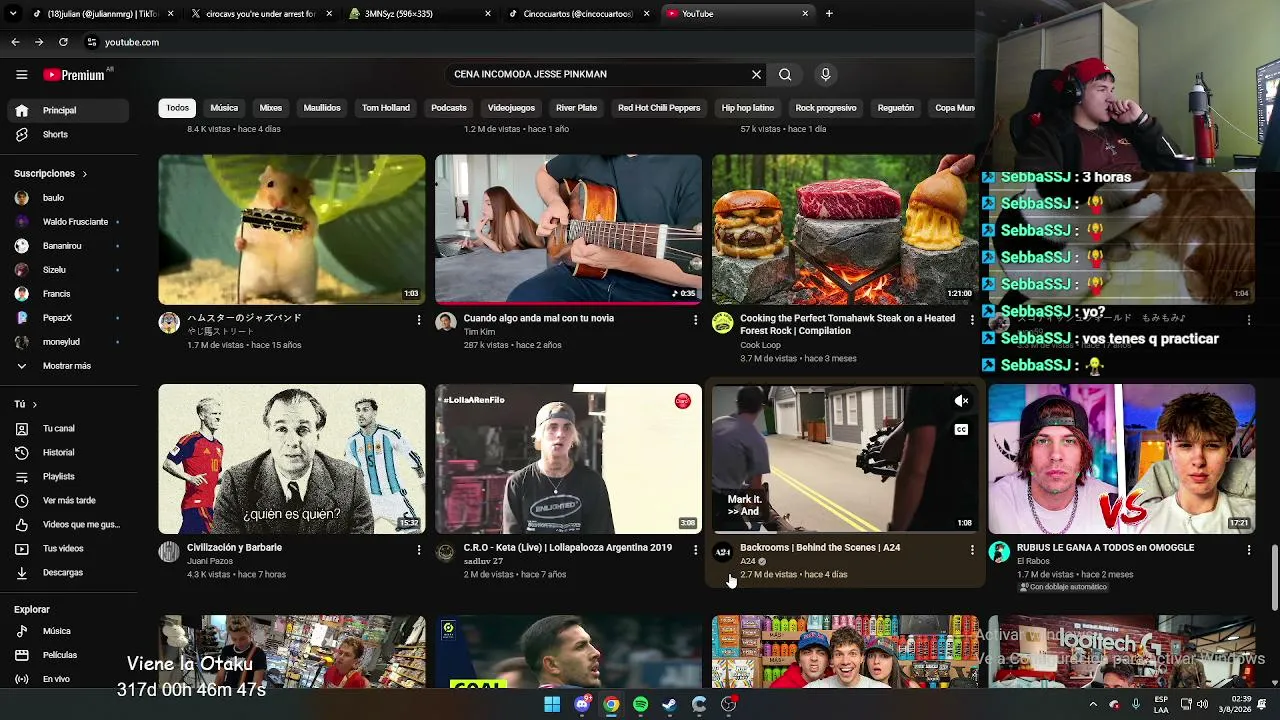Click the browser address bar youtube.com

(x=132, y=42)
